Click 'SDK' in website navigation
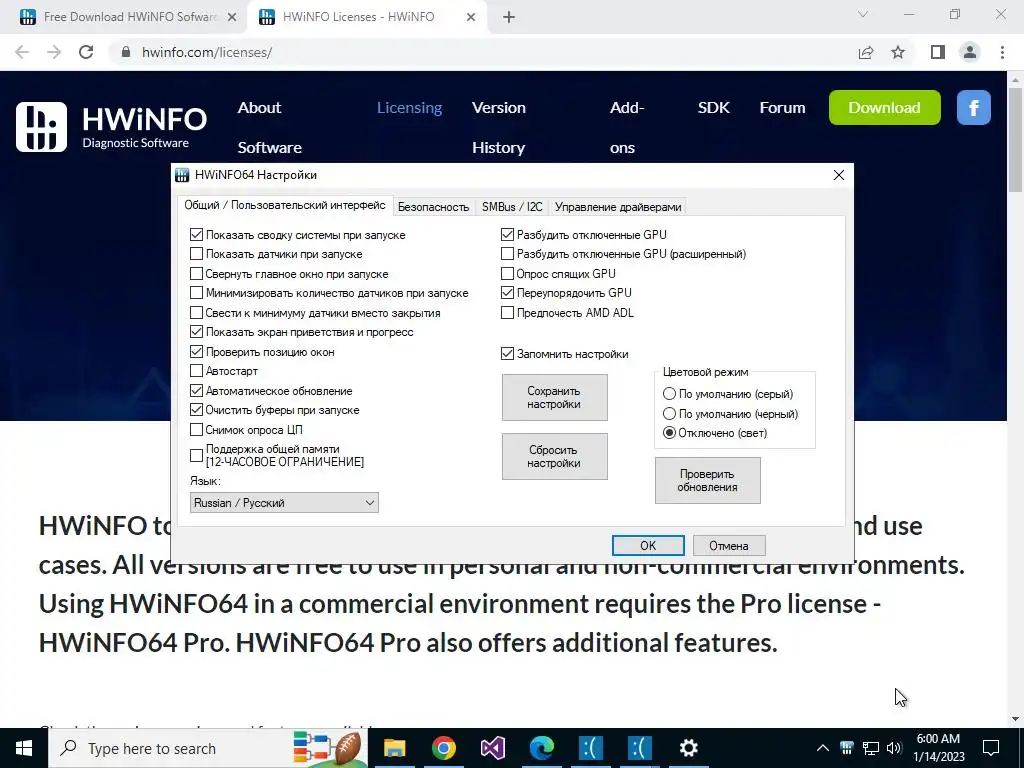The image size is (1024, 768). point(714,108)
